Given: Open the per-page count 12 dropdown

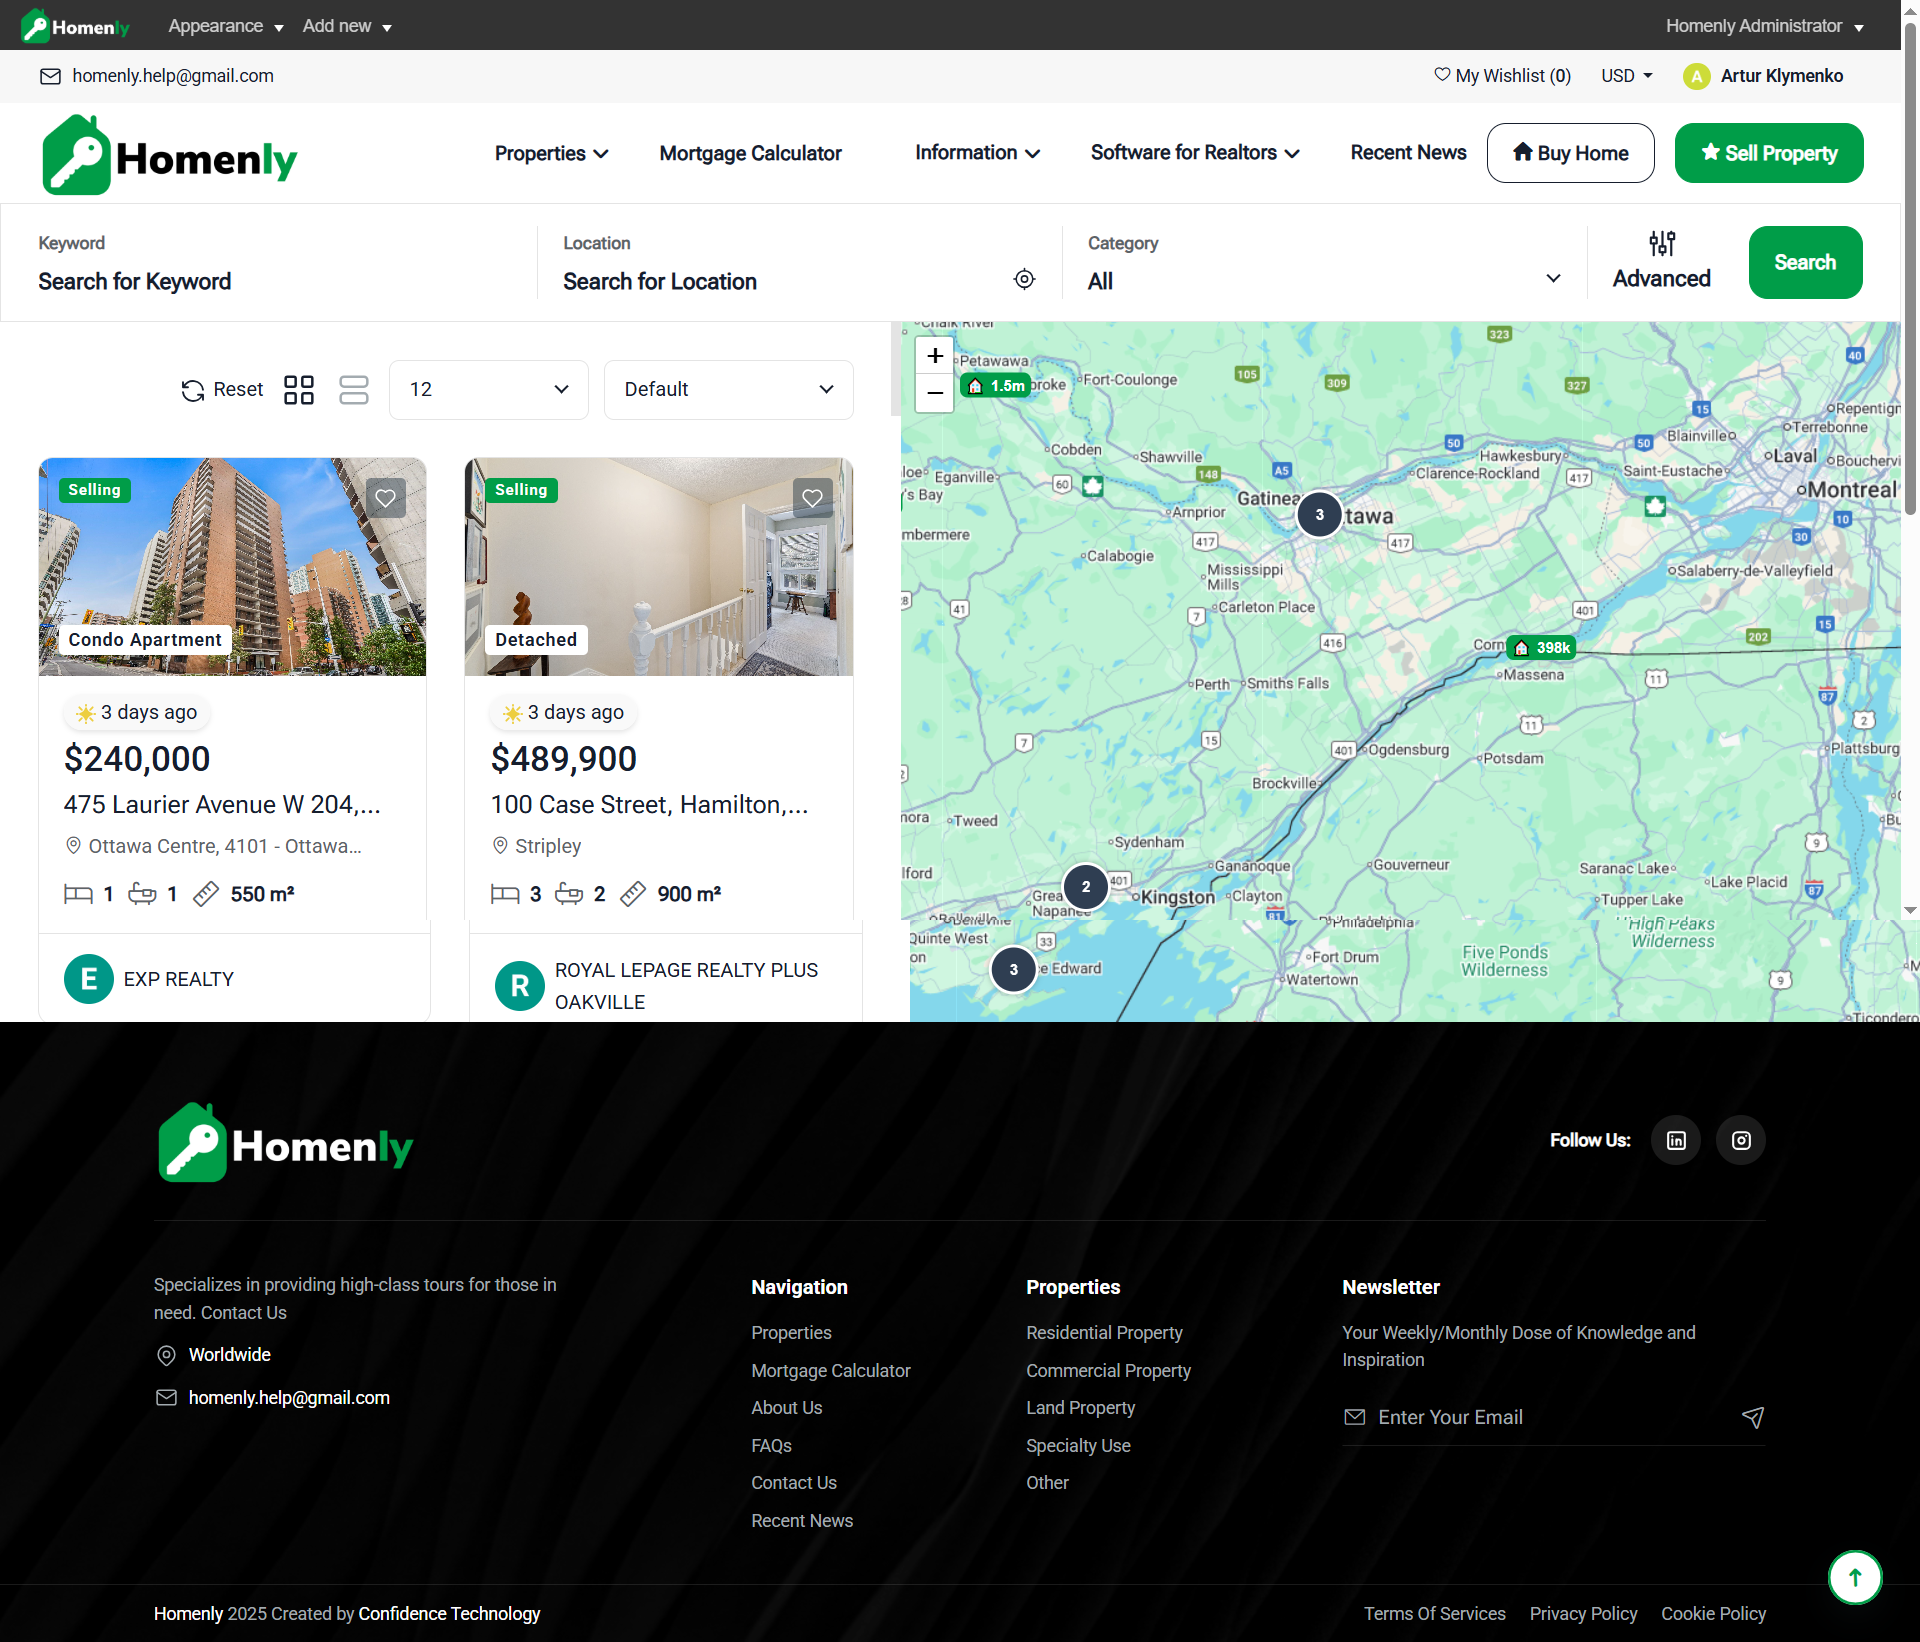Looking at the screenshot, I should click(x=488, y=390).
